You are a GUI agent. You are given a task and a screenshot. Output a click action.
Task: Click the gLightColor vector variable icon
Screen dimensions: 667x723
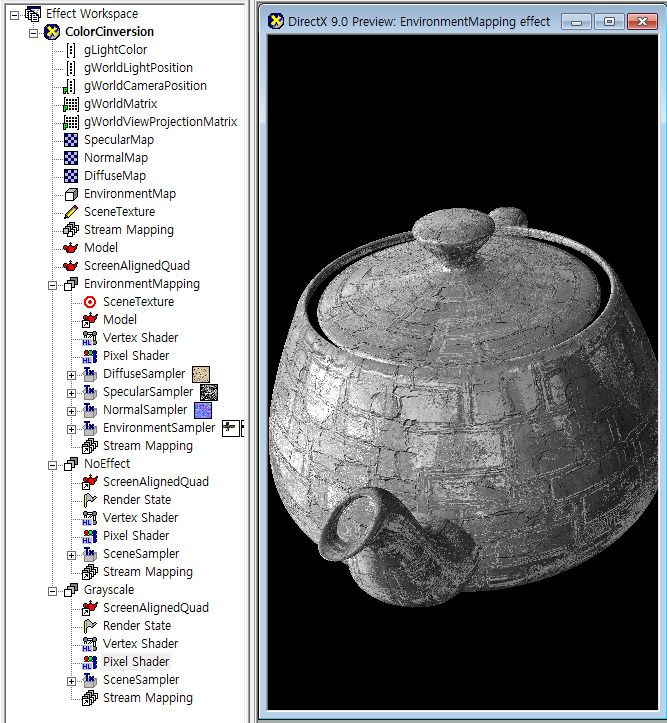71,50
